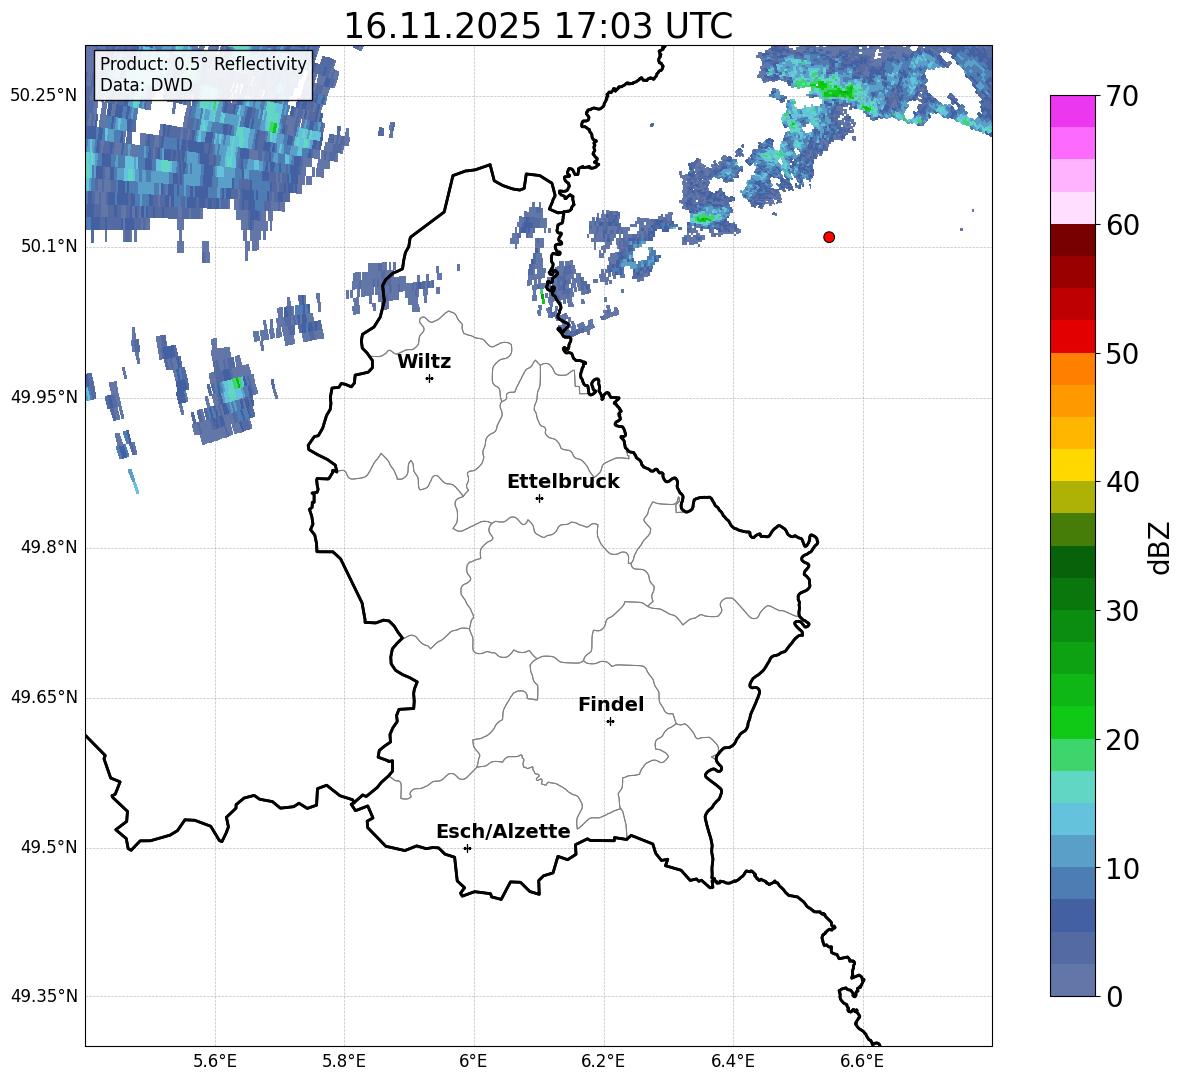Select the Ettelbruck station label
Image resolution: width=1184 pixels, height=1081 pixels.
point(563,482)
